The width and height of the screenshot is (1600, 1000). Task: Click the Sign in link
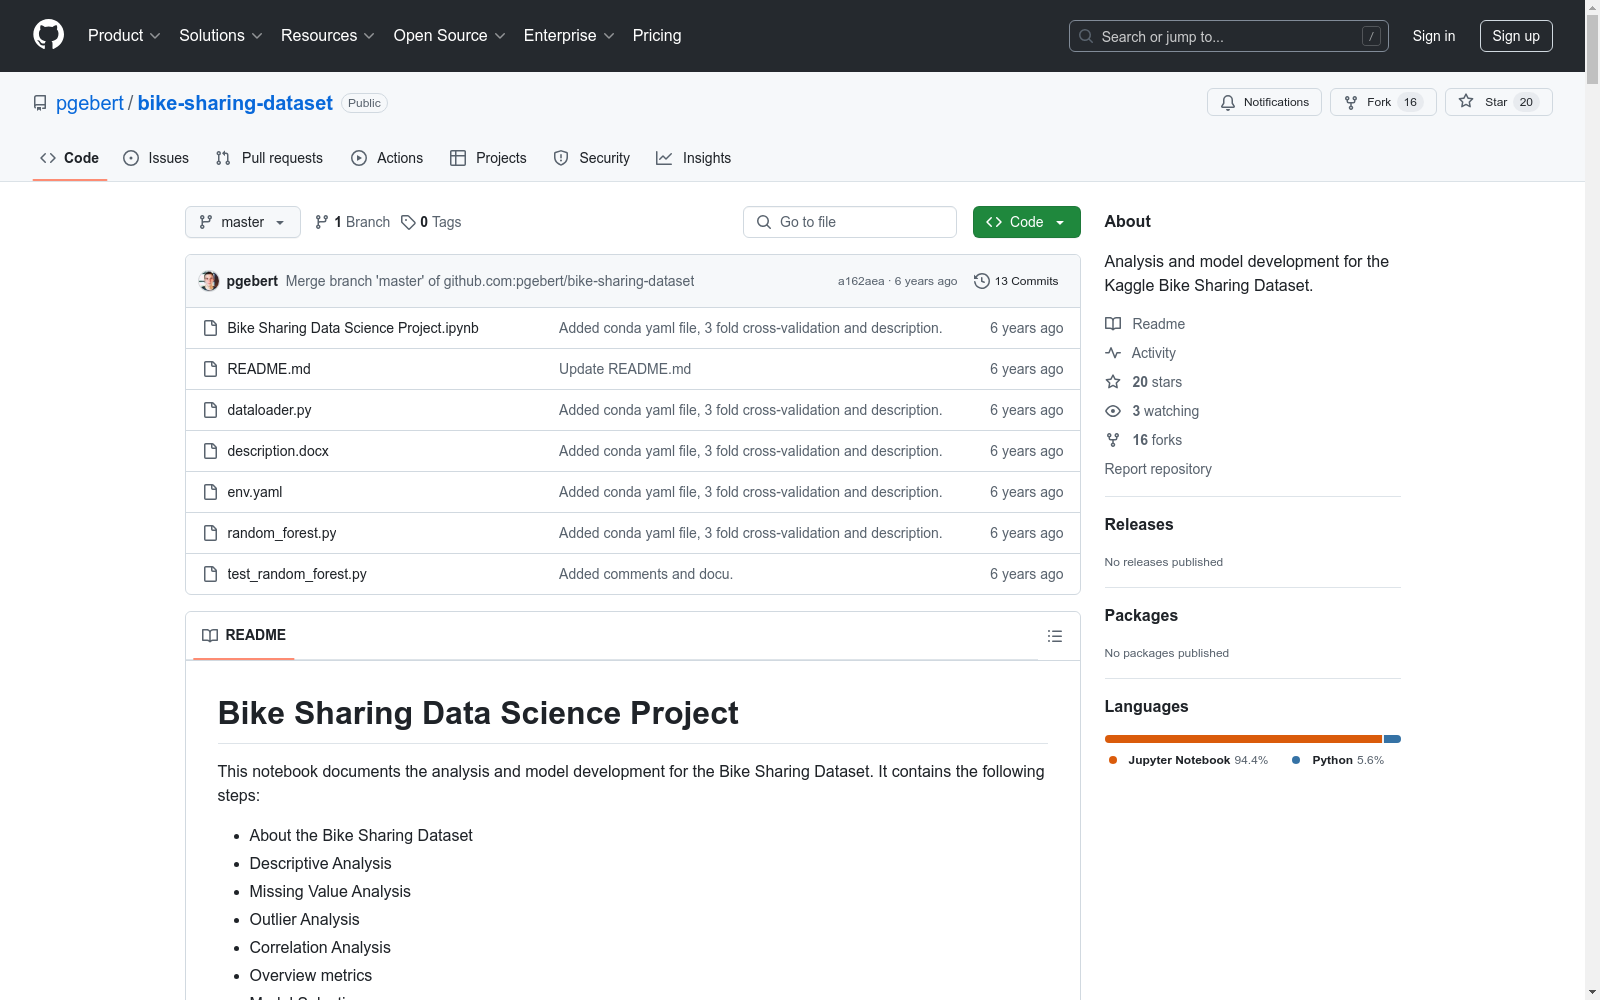(1434, 36)
